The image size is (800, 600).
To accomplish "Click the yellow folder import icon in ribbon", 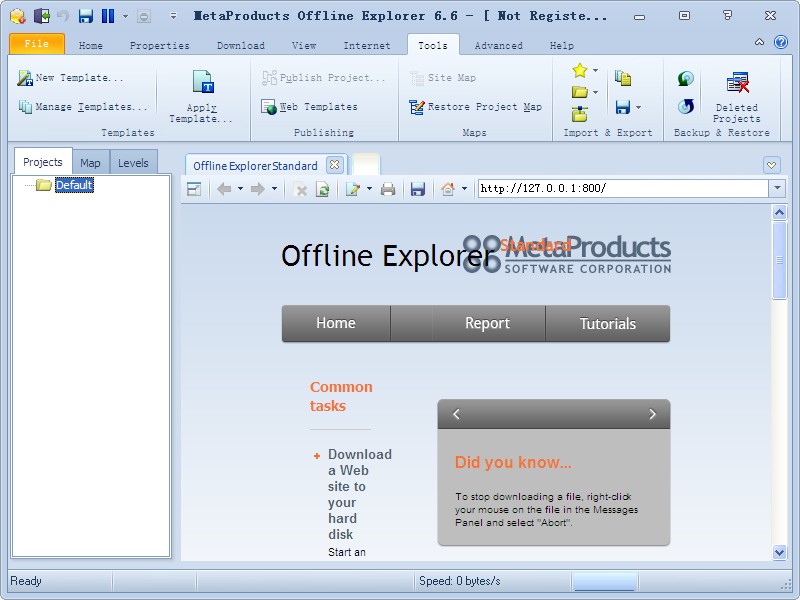I will tap(580, 92).
